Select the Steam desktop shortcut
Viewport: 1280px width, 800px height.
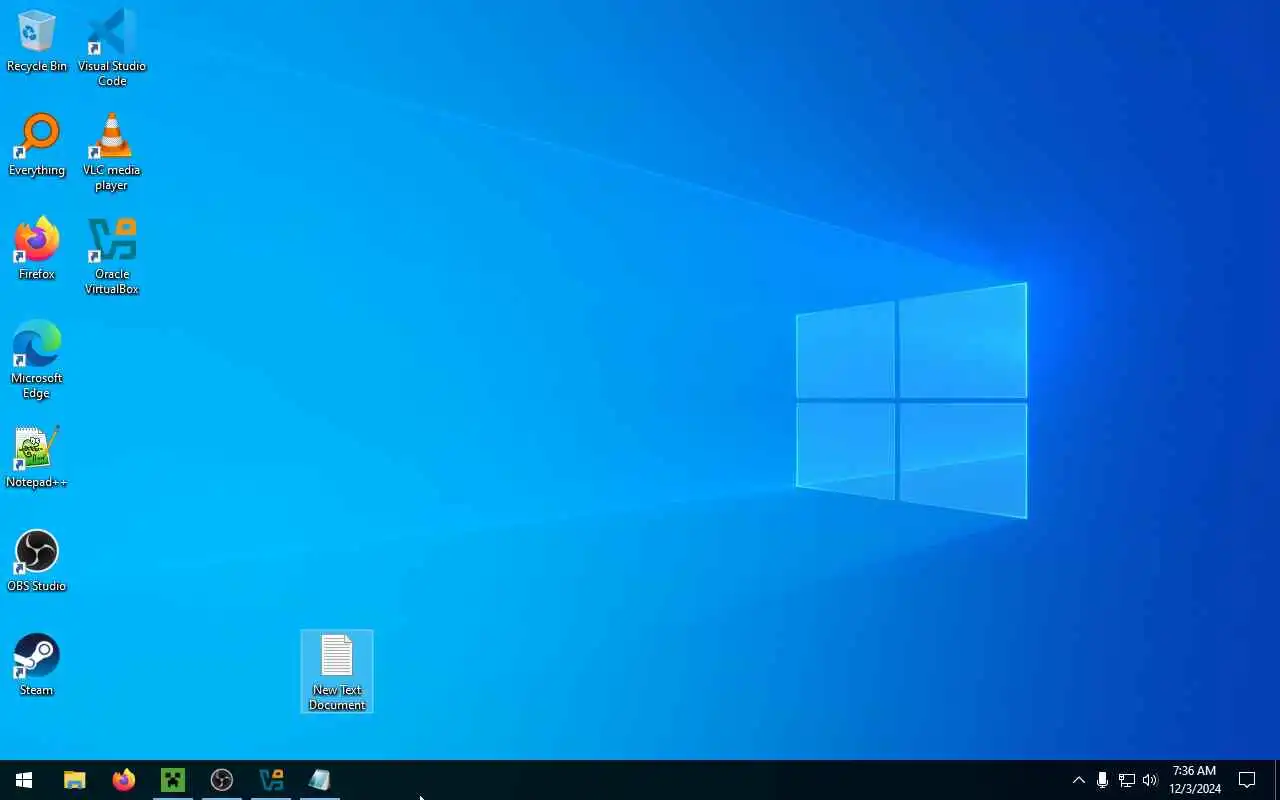click(x=37, y=665)
